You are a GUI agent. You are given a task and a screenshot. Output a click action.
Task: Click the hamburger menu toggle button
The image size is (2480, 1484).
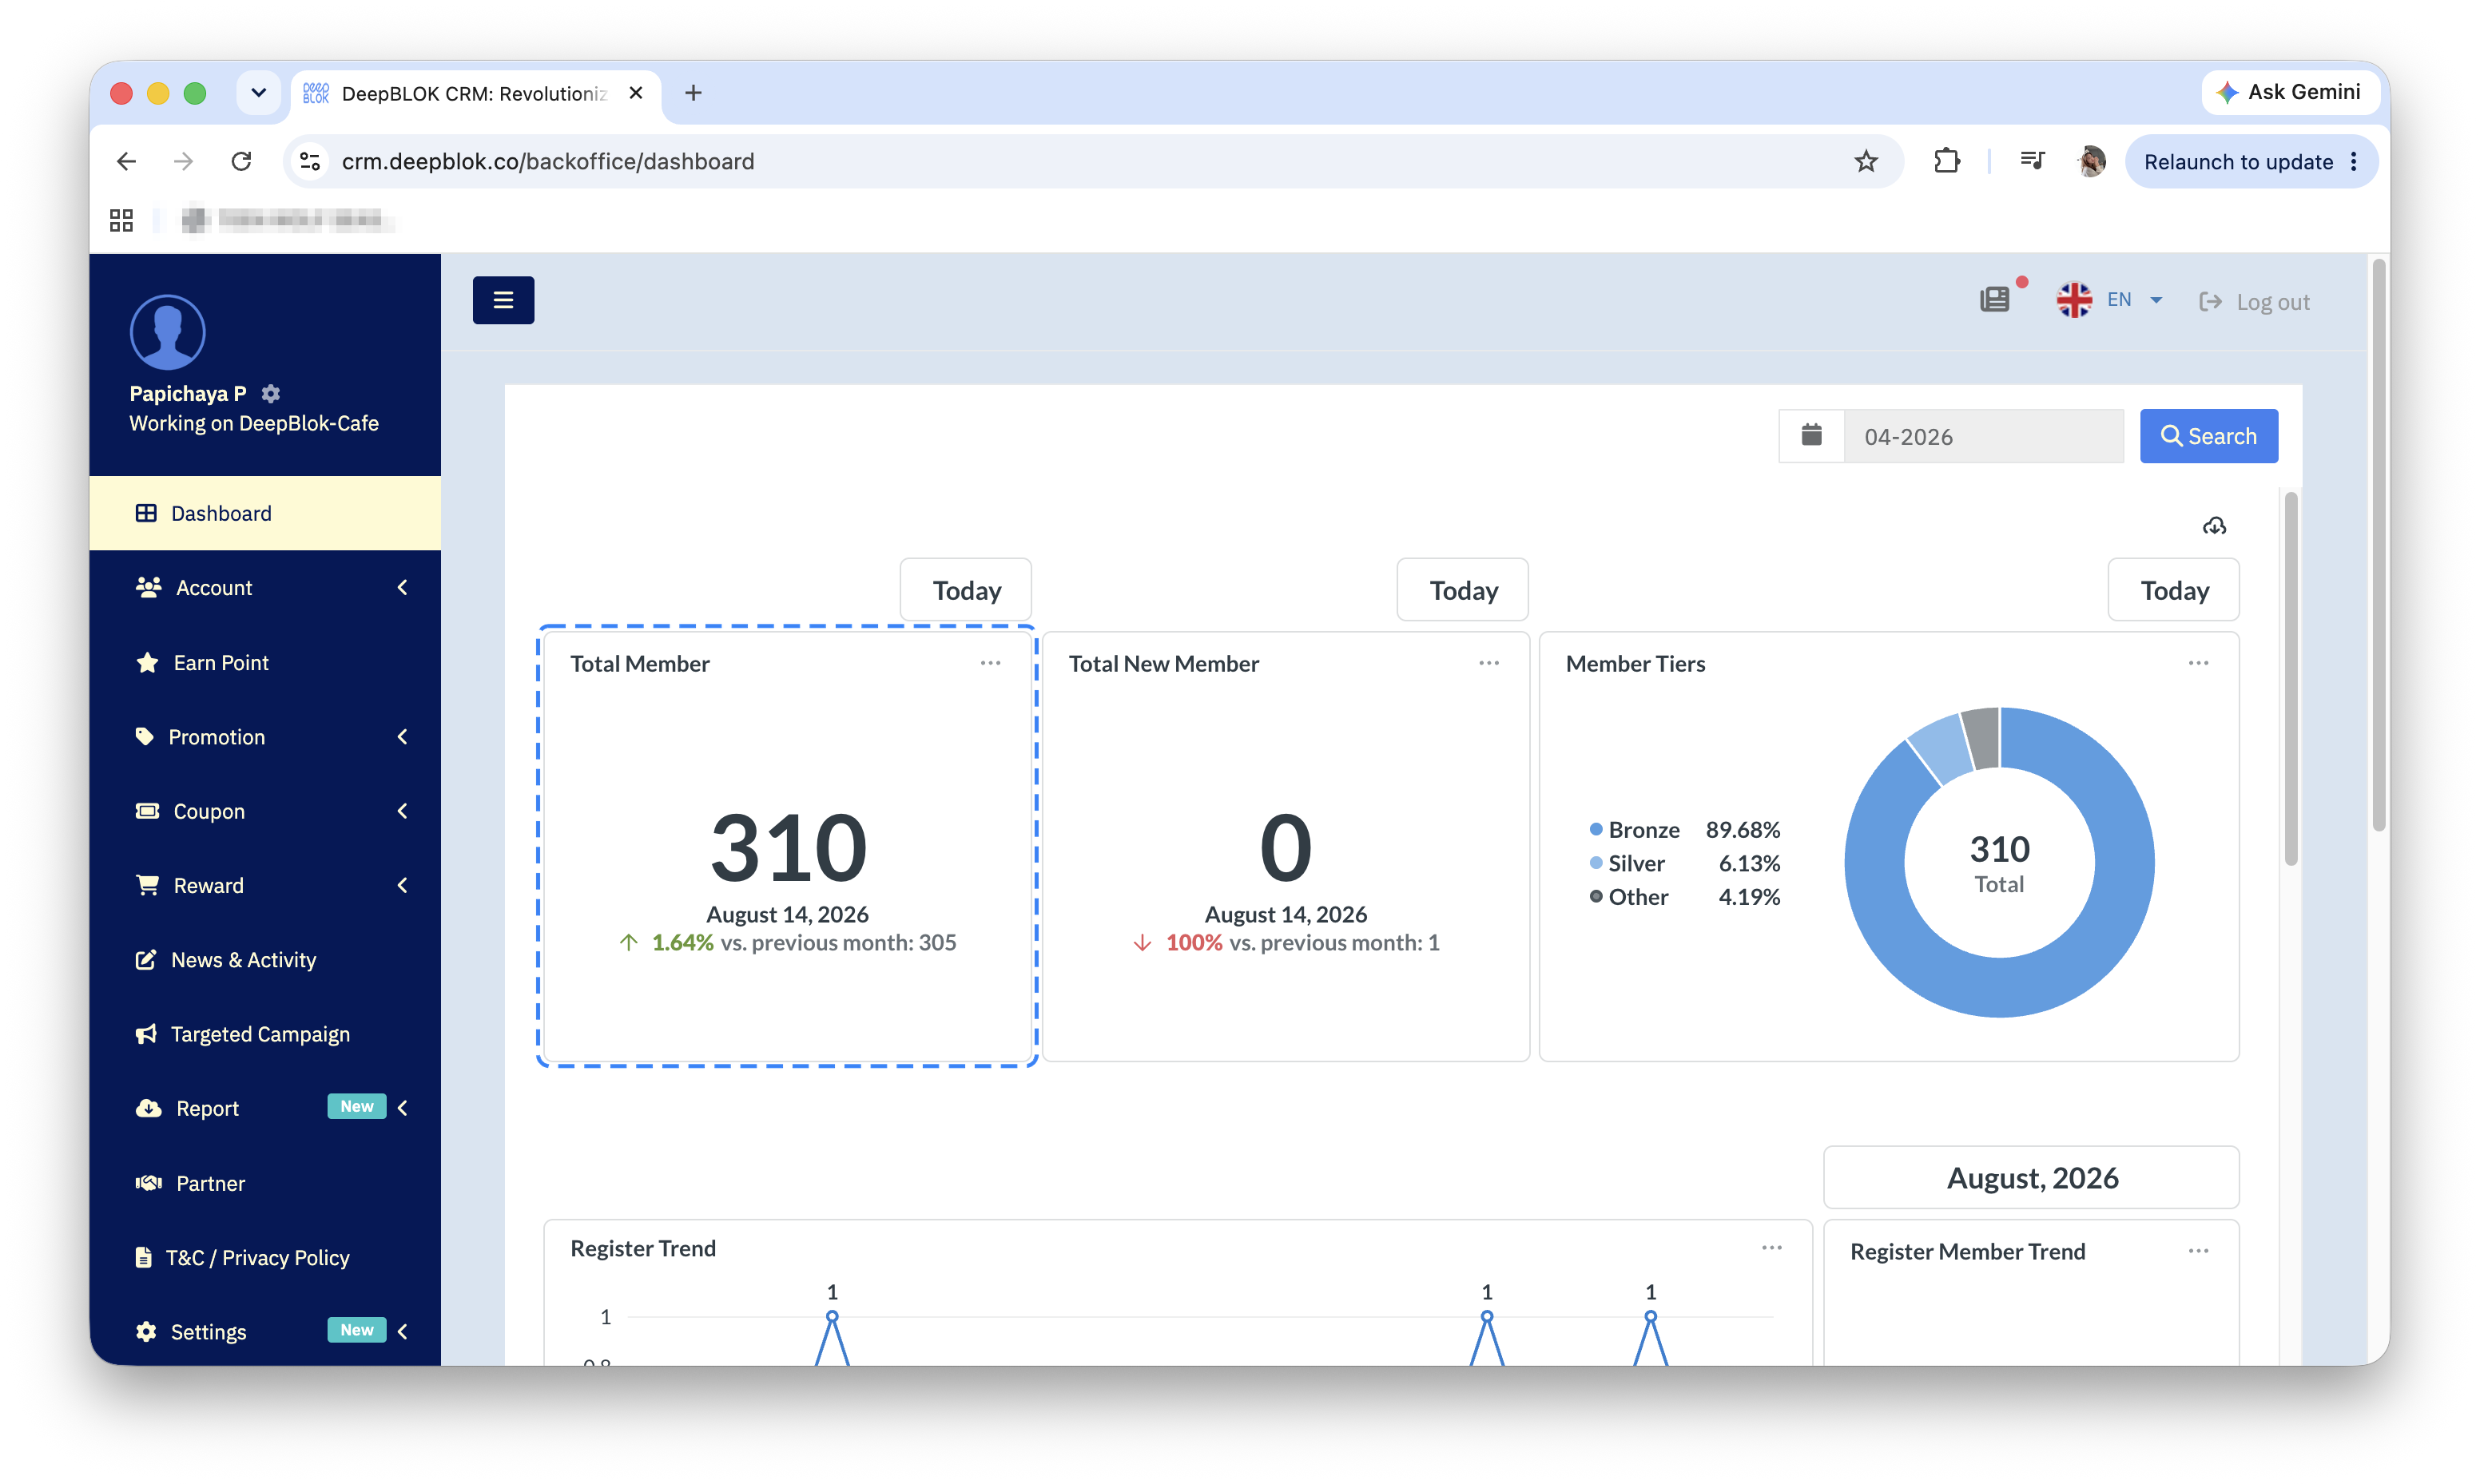coord(503,300)
